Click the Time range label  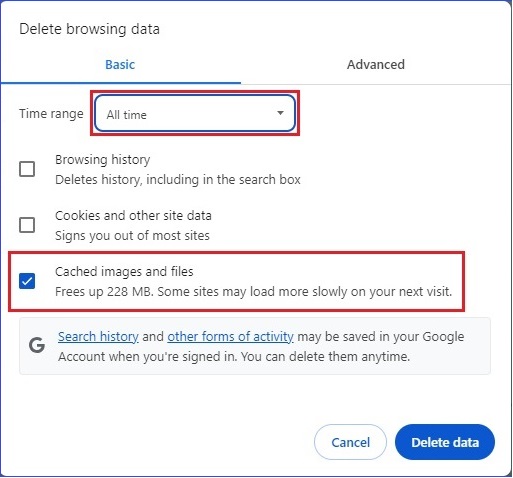pos(51,114)
